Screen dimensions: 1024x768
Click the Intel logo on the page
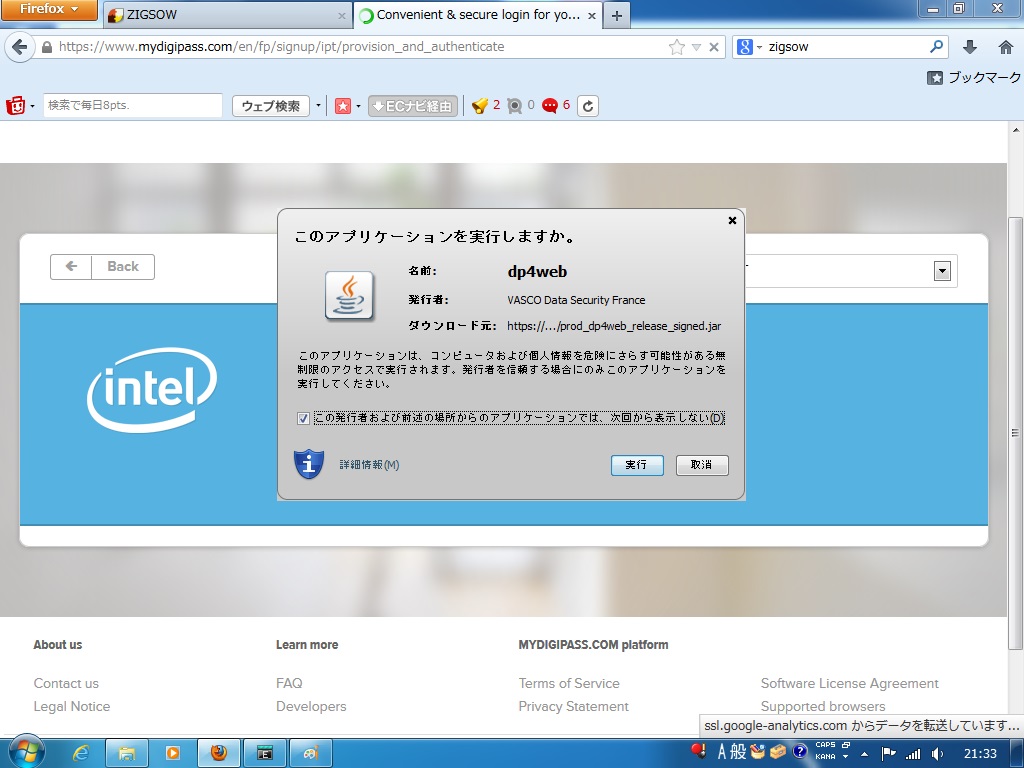[152, 389]
